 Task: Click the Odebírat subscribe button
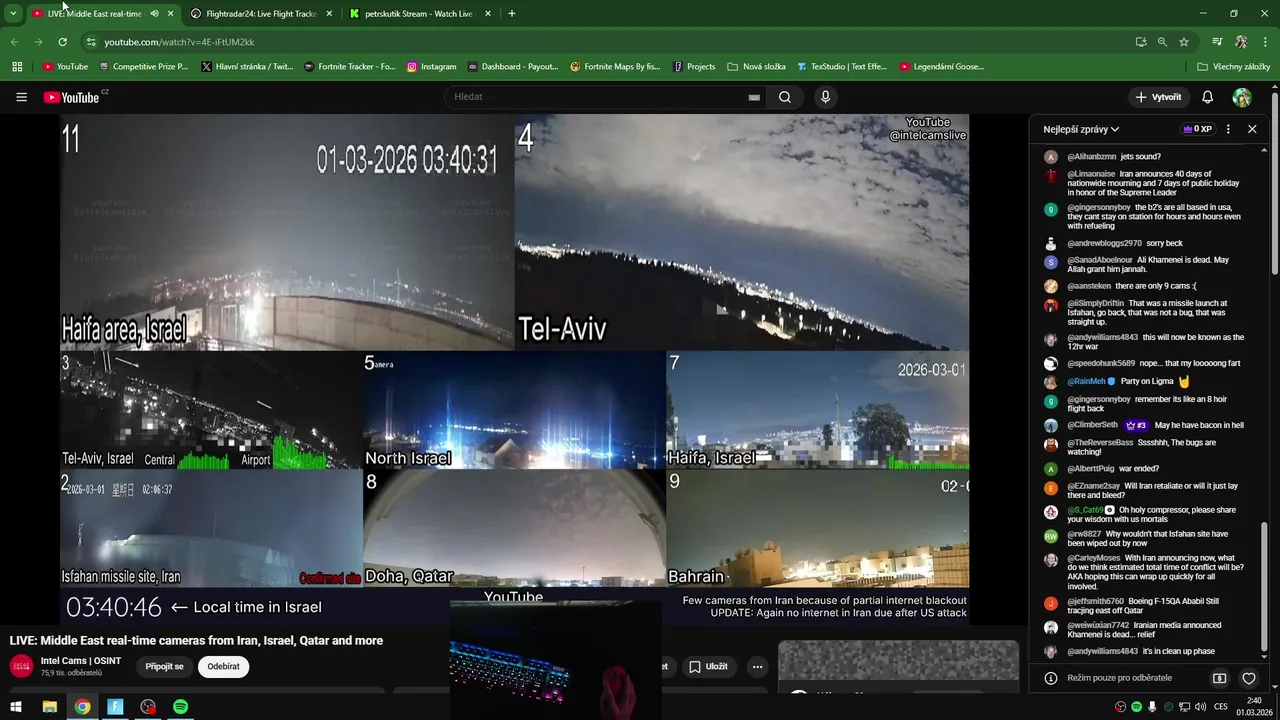(223, 666)
